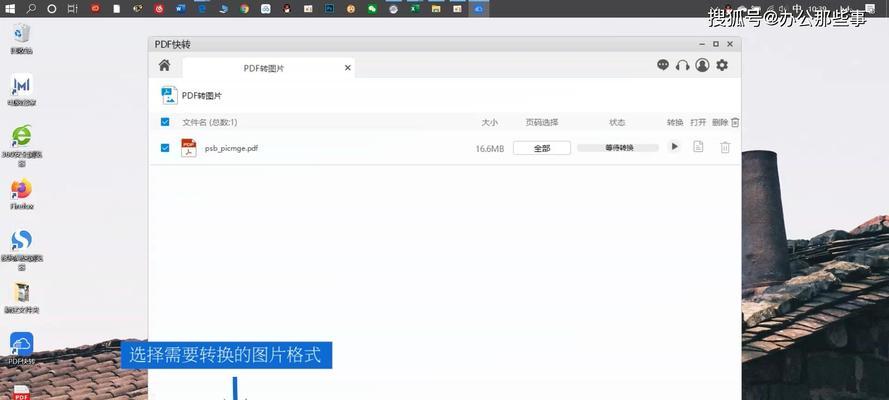Viewport: 889px width, 400px height.
Task: Click the 转换 column header
Action: [675, 122]
